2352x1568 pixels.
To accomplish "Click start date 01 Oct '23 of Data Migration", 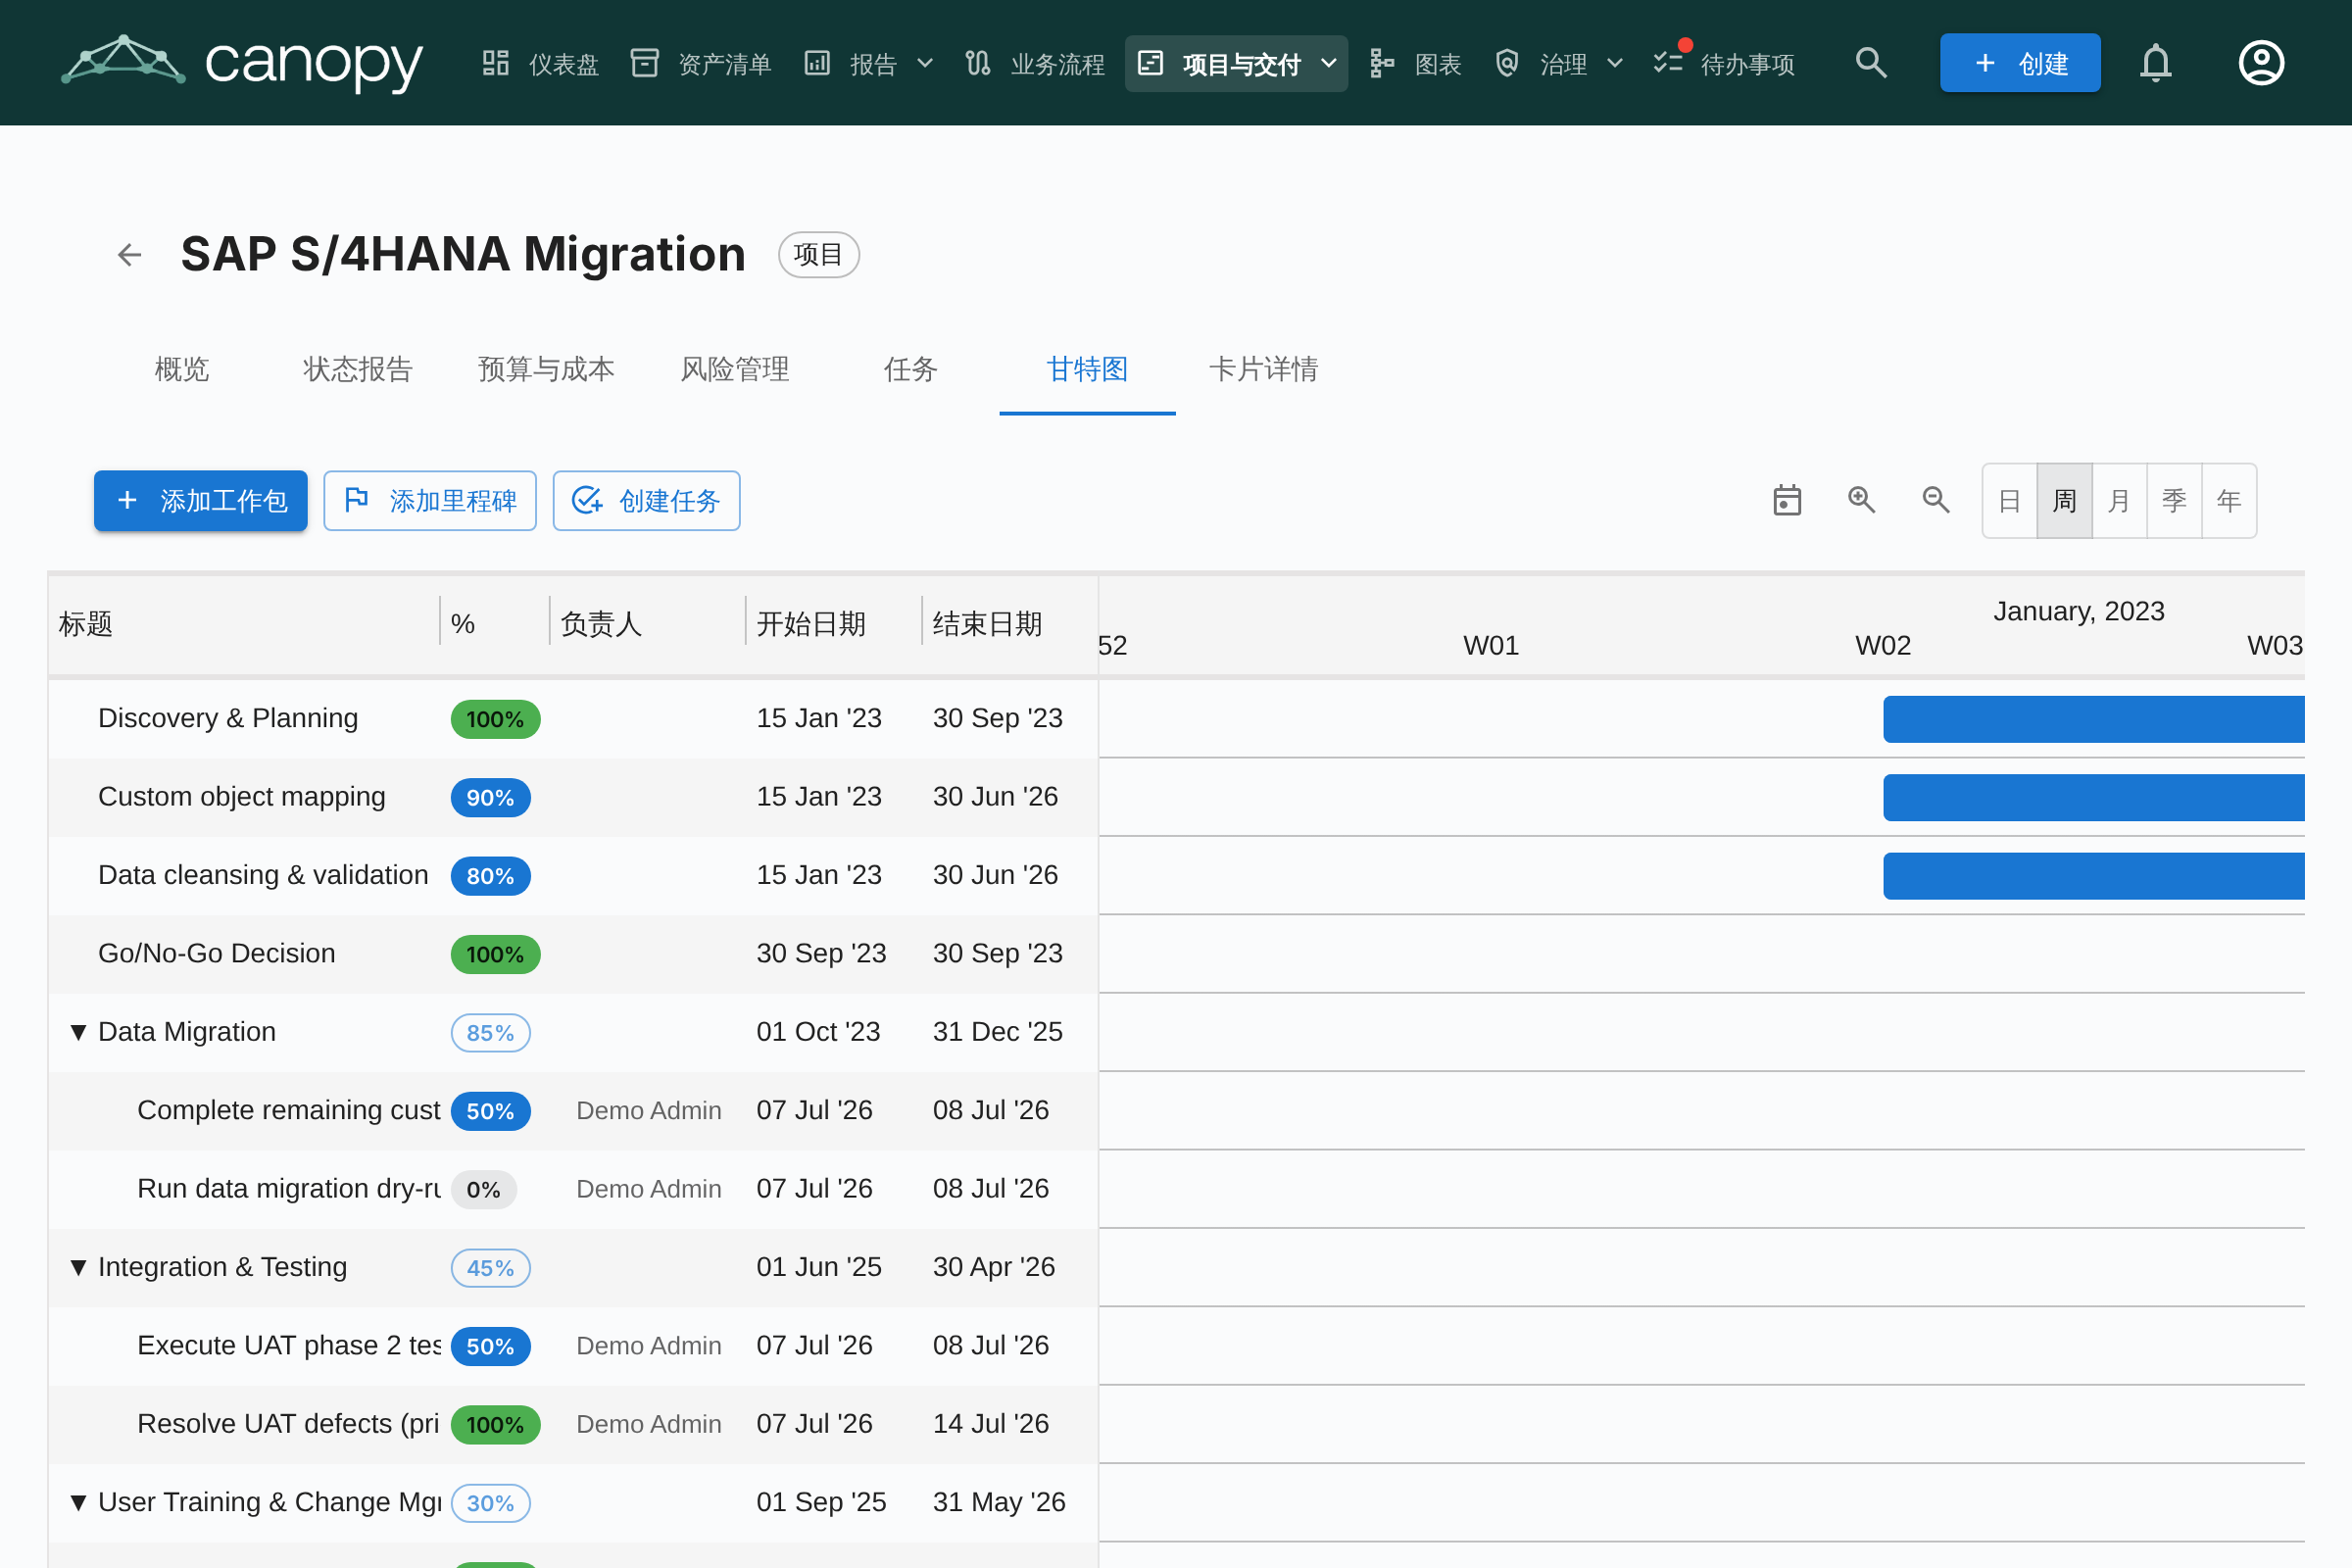I will tap(818, 1032).
